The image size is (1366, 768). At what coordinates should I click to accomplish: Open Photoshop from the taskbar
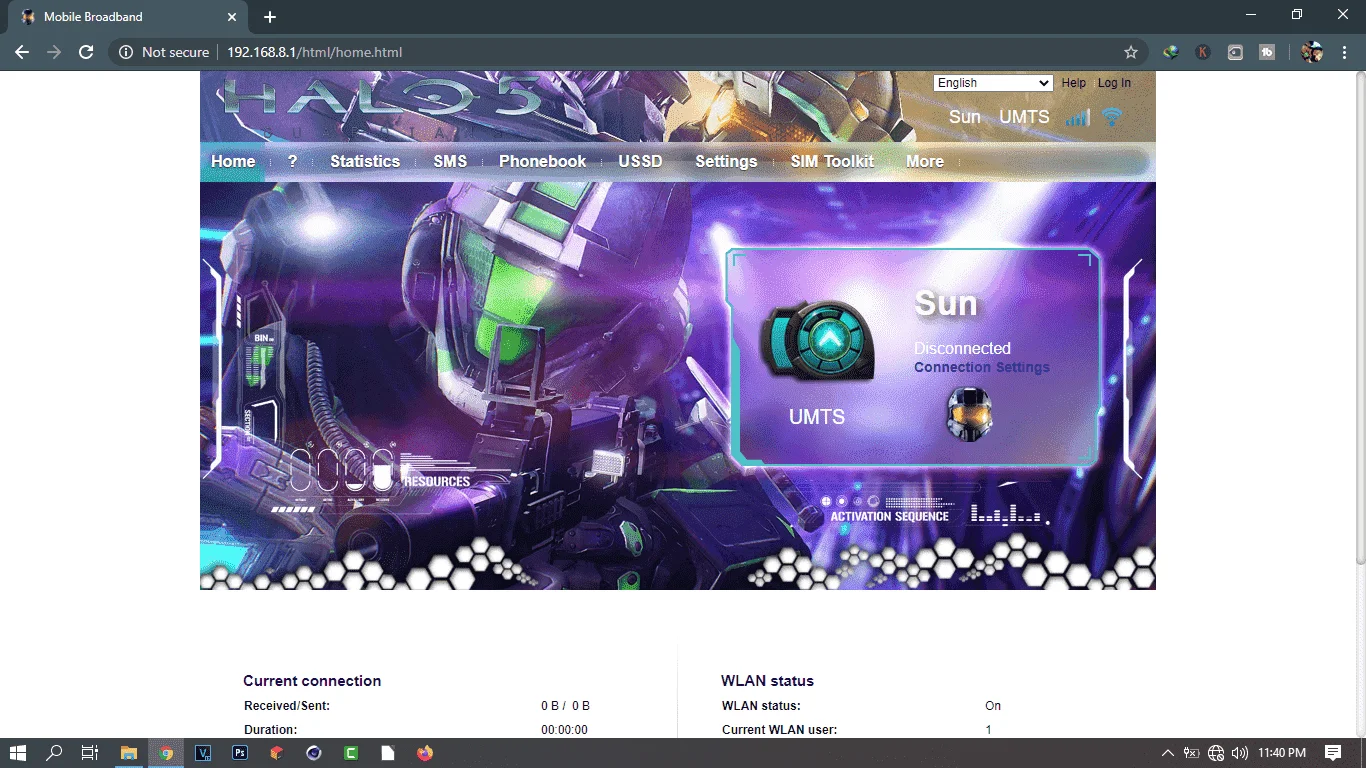click(x=240, y=753)
